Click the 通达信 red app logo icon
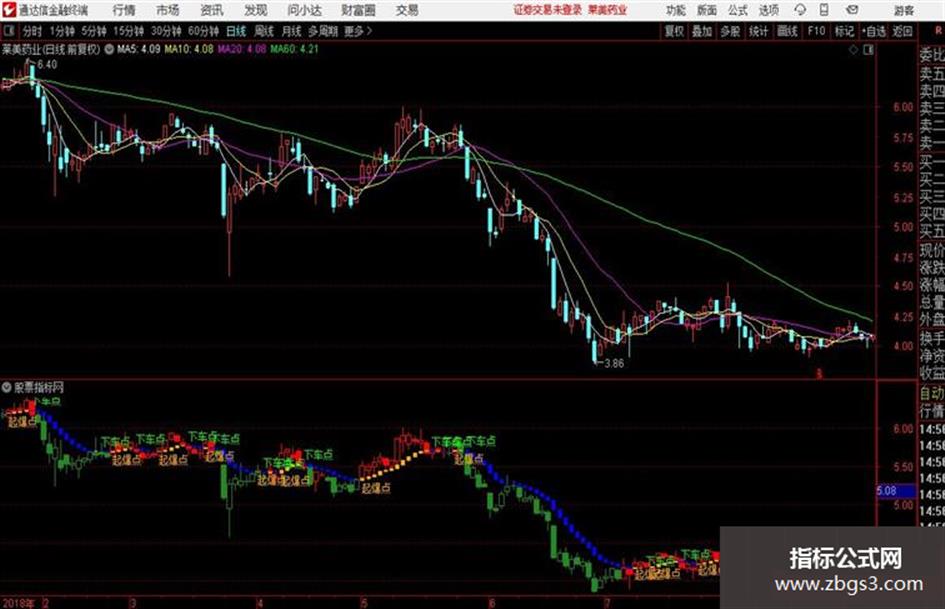Viewport: 945px width, 609px height. [x=8, y=10]
